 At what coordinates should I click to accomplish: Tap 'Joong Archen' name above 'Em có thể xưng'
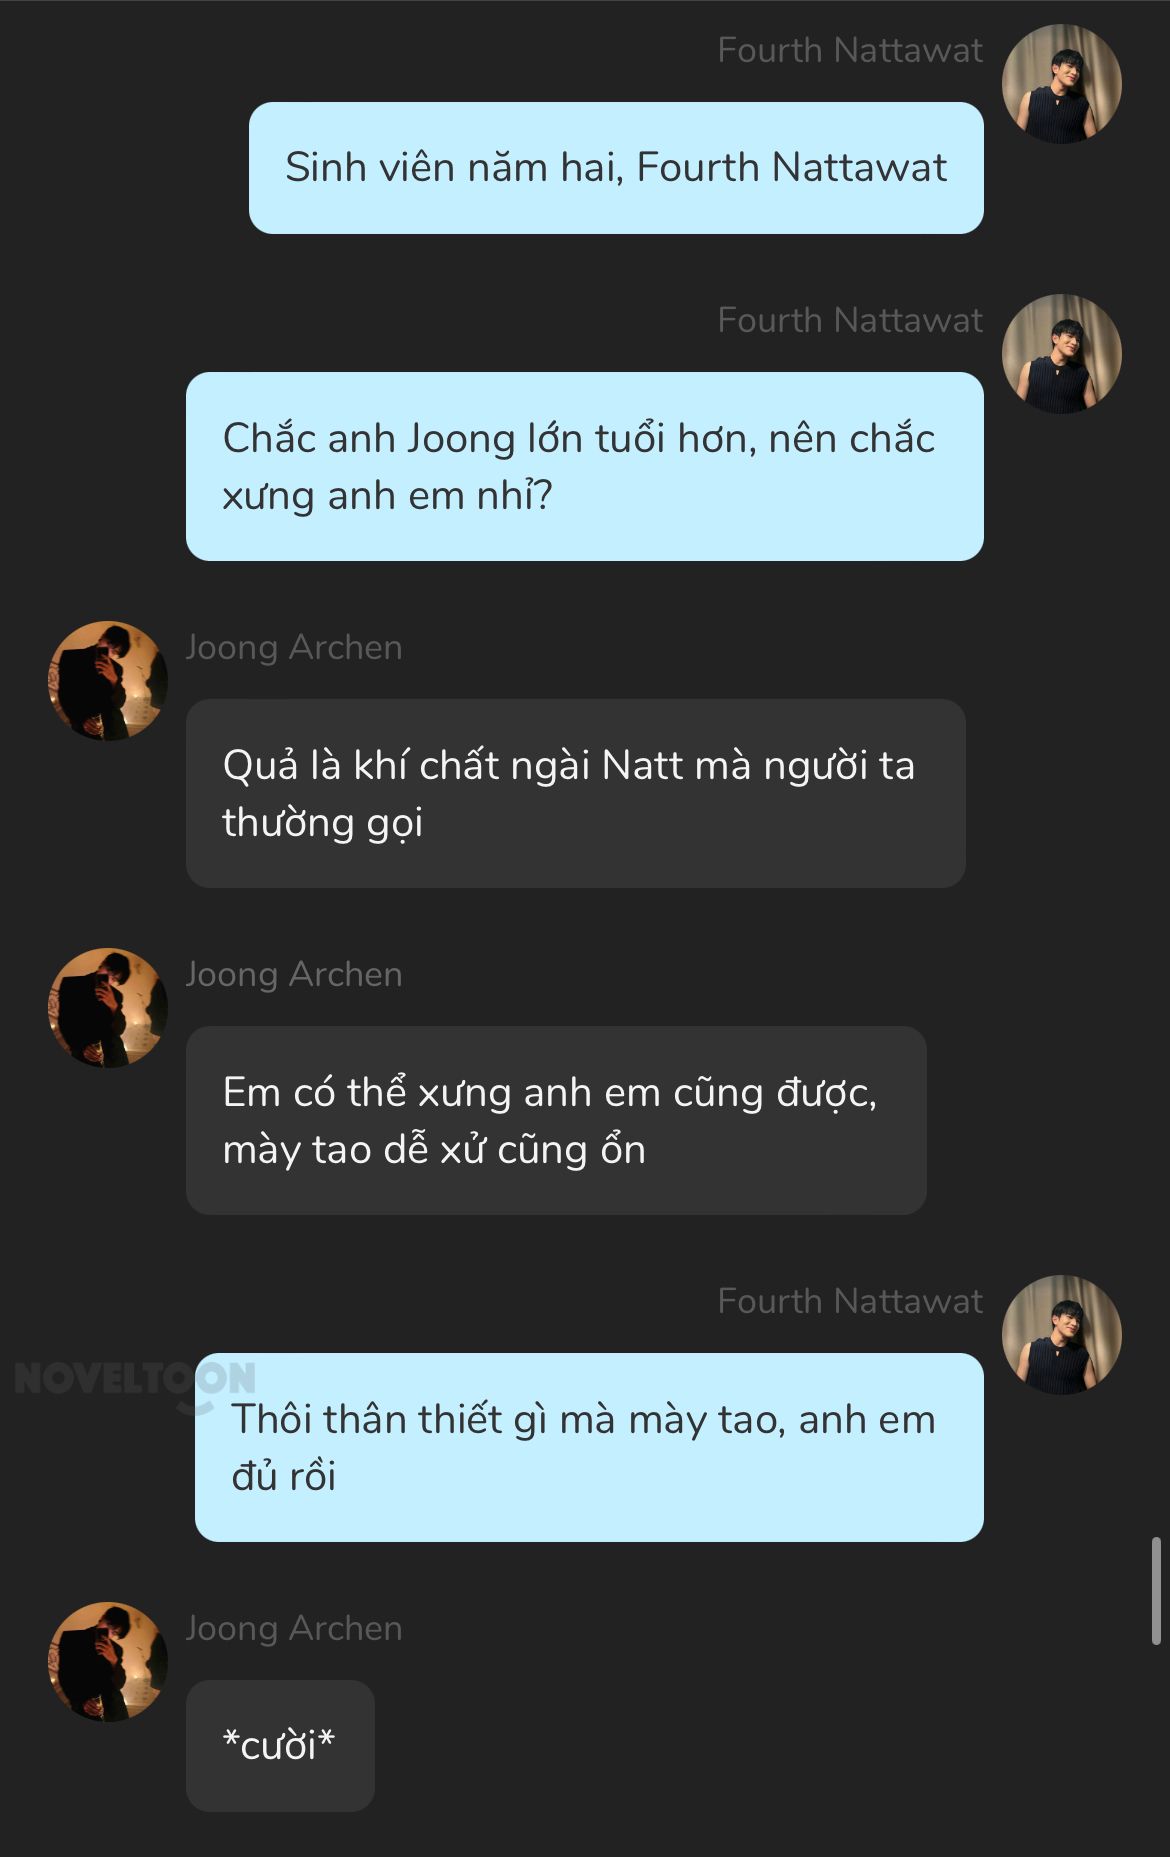[294, 975]
